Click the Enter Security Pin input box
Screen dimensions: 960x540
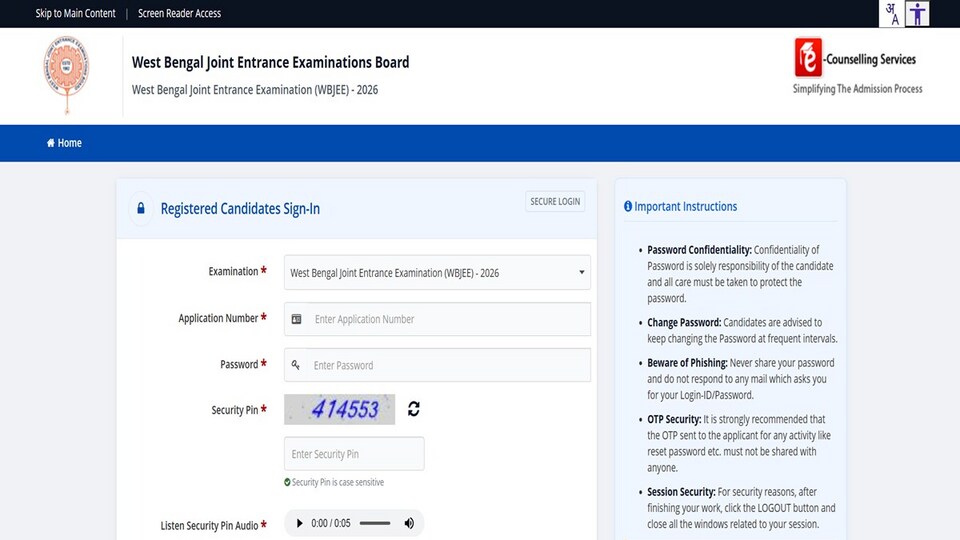pyautogui.click(x=354, y=454)
